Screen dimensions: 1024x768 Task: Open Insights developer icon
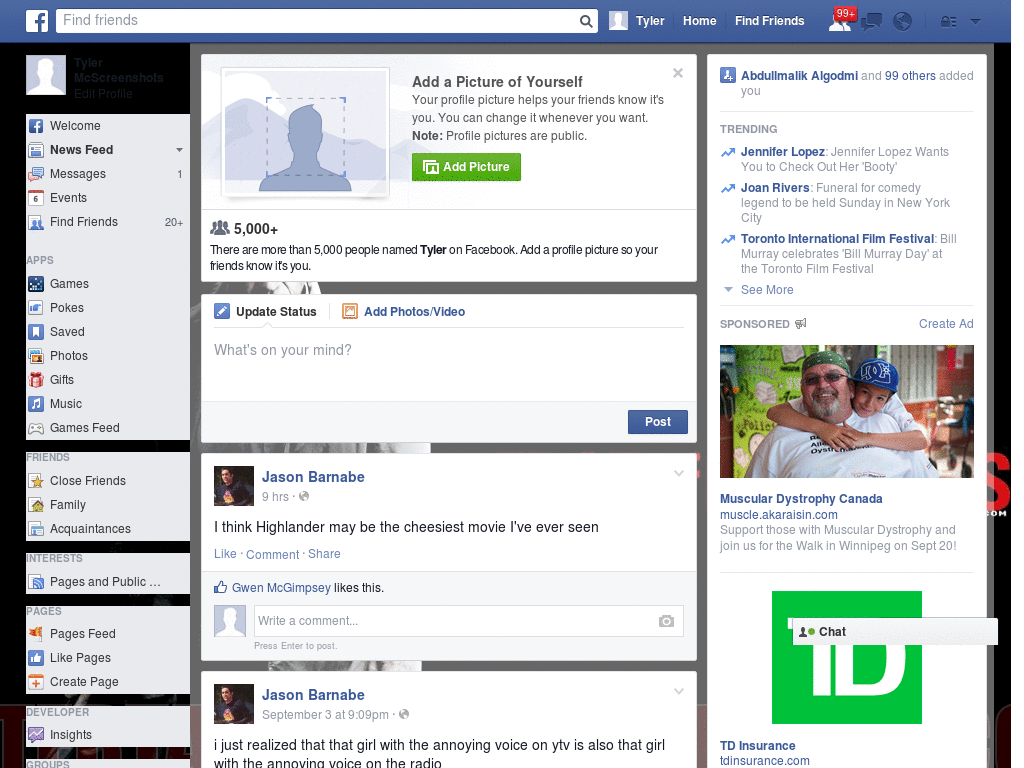click(36, 735)
